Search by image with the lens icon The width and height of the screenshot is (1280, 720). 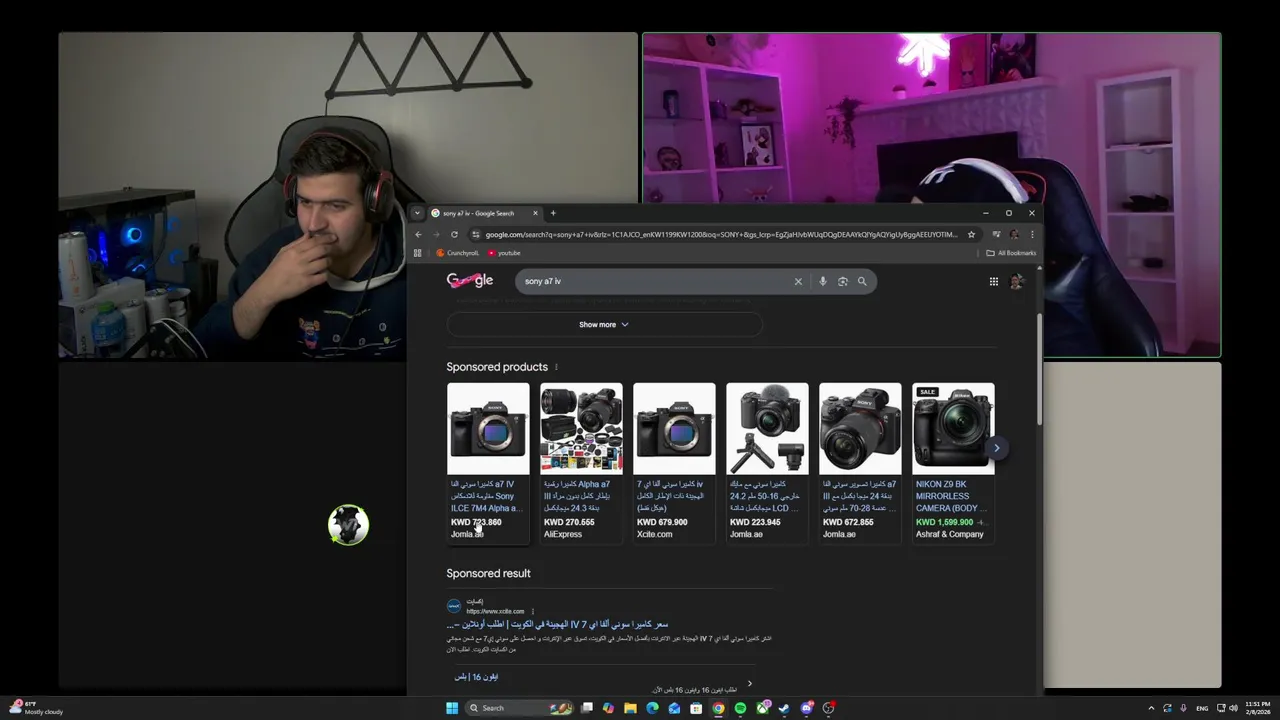click(842, 281)
